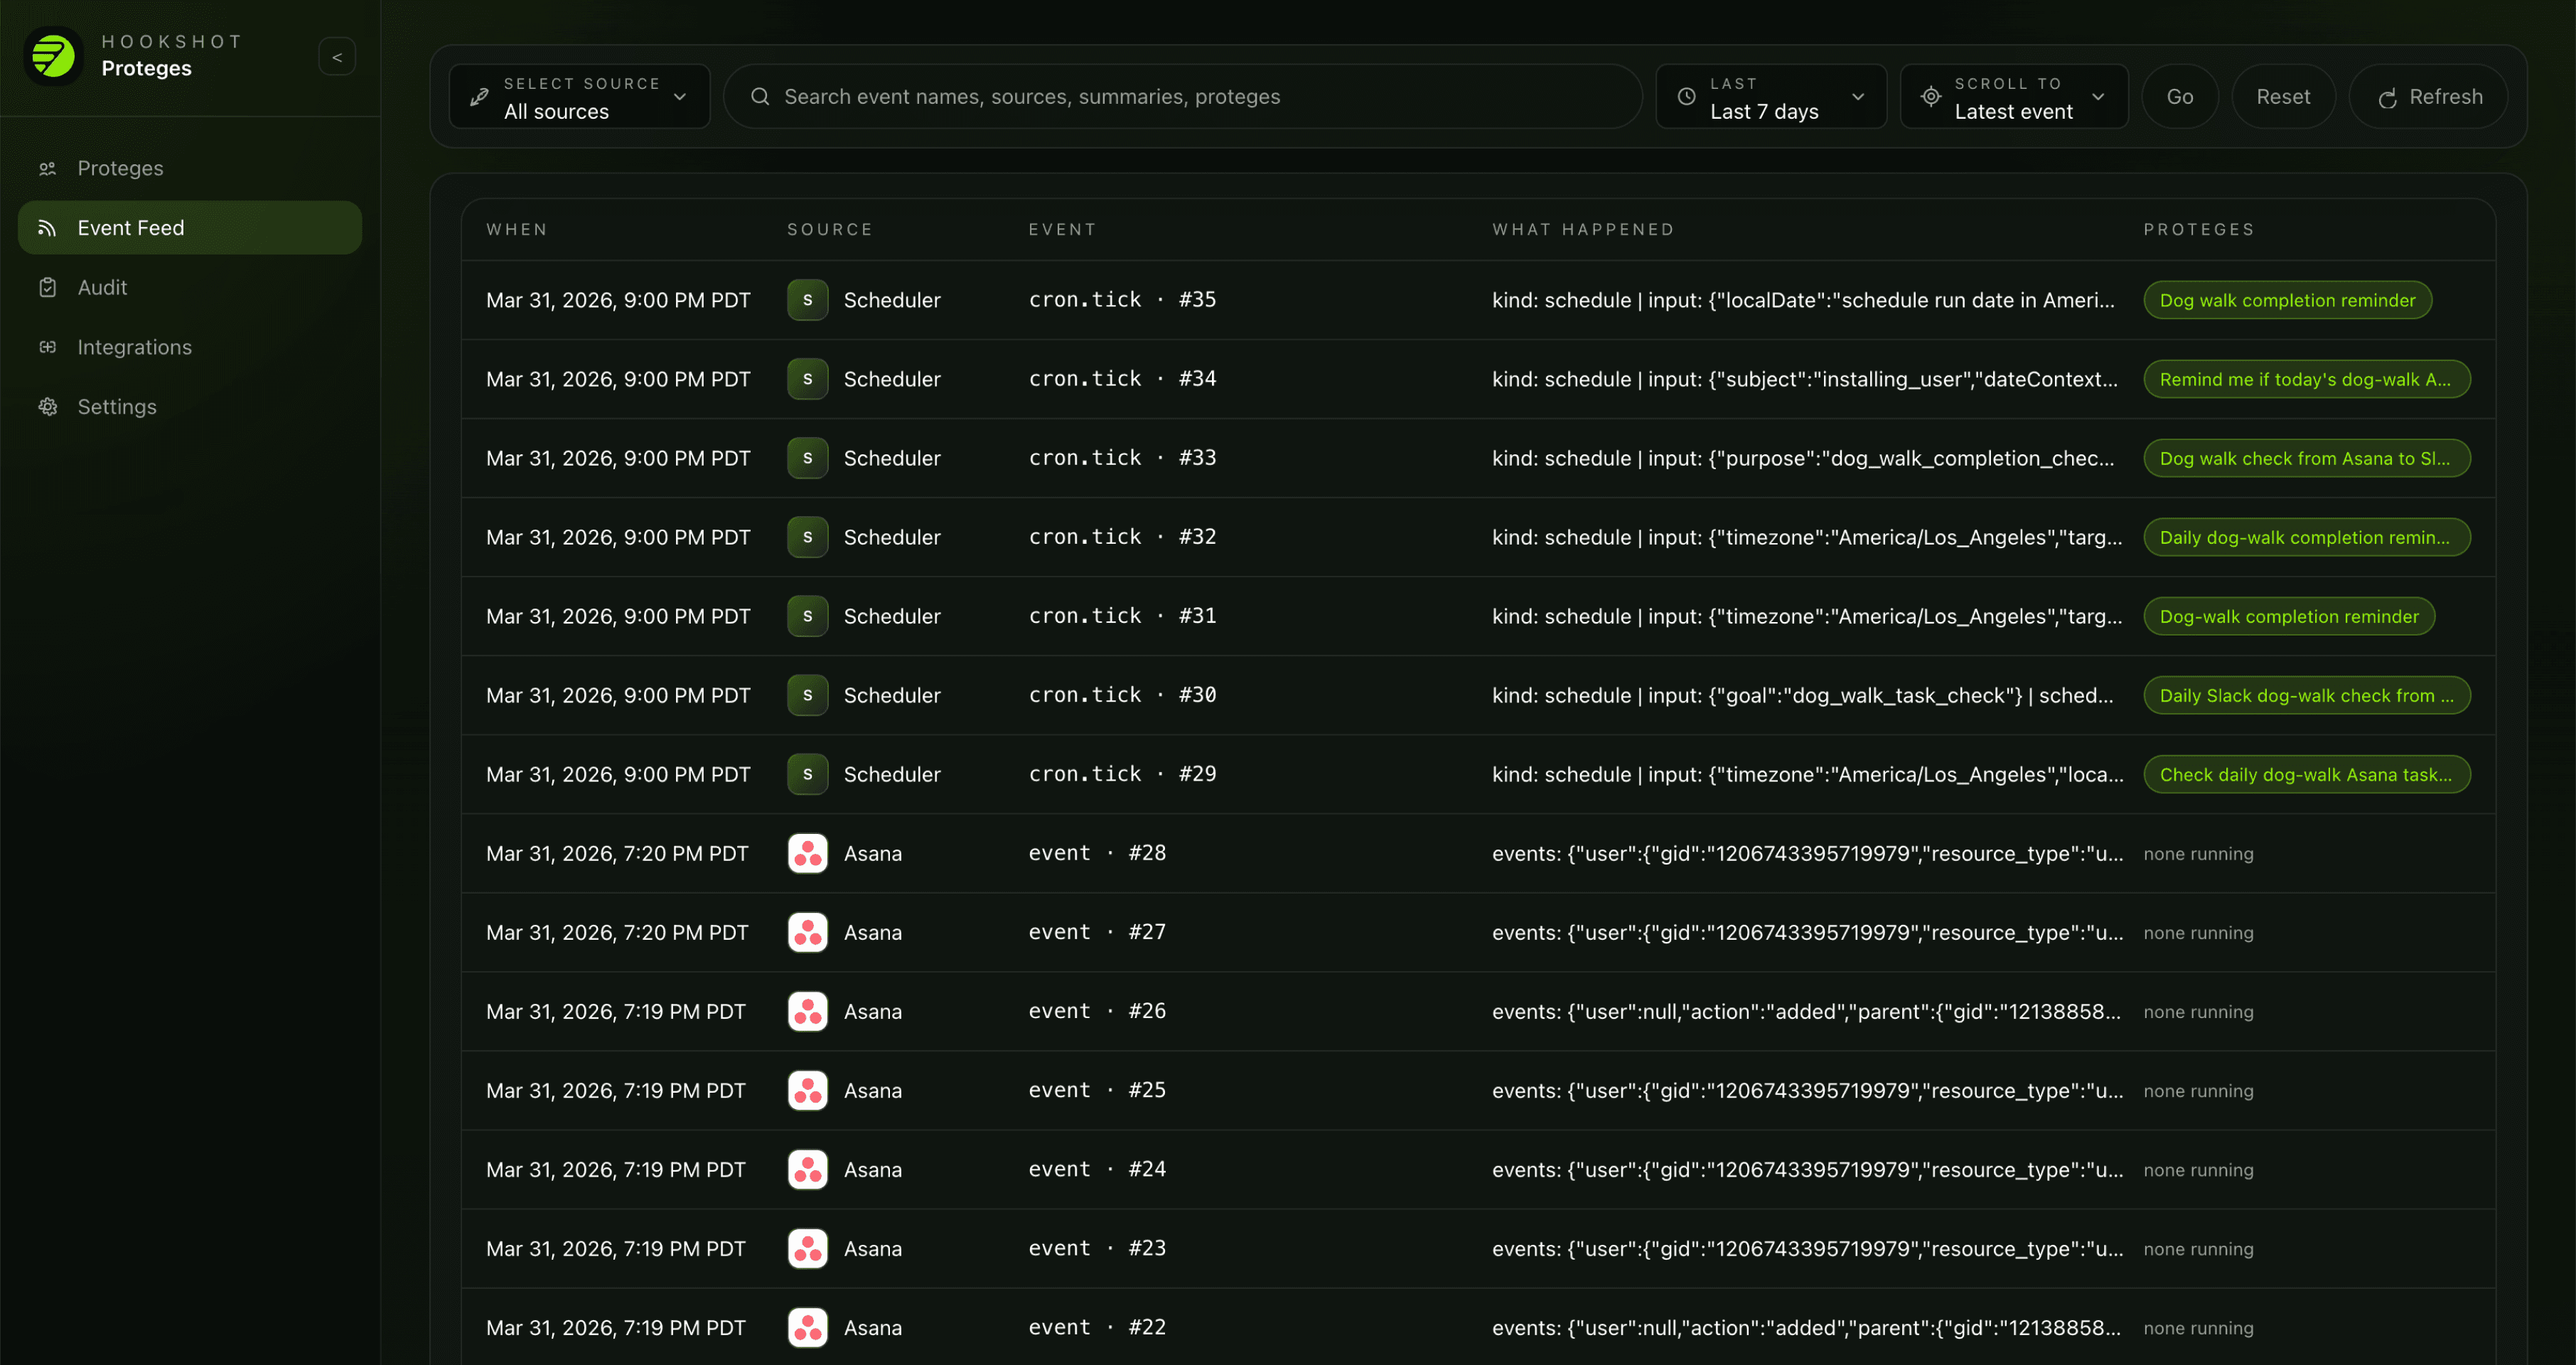The height and width of the screenshot is (1365, 2576).
Task: Open Settings in the sidebar
Action: [x=117, y=407]
